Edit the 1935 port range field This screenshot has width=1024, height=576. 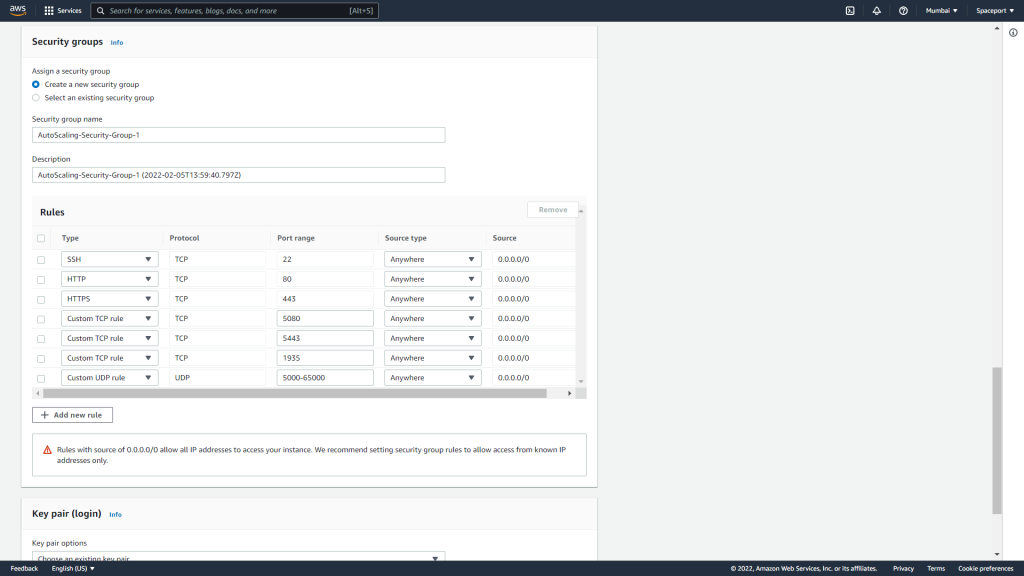click(x=325, y=358)
